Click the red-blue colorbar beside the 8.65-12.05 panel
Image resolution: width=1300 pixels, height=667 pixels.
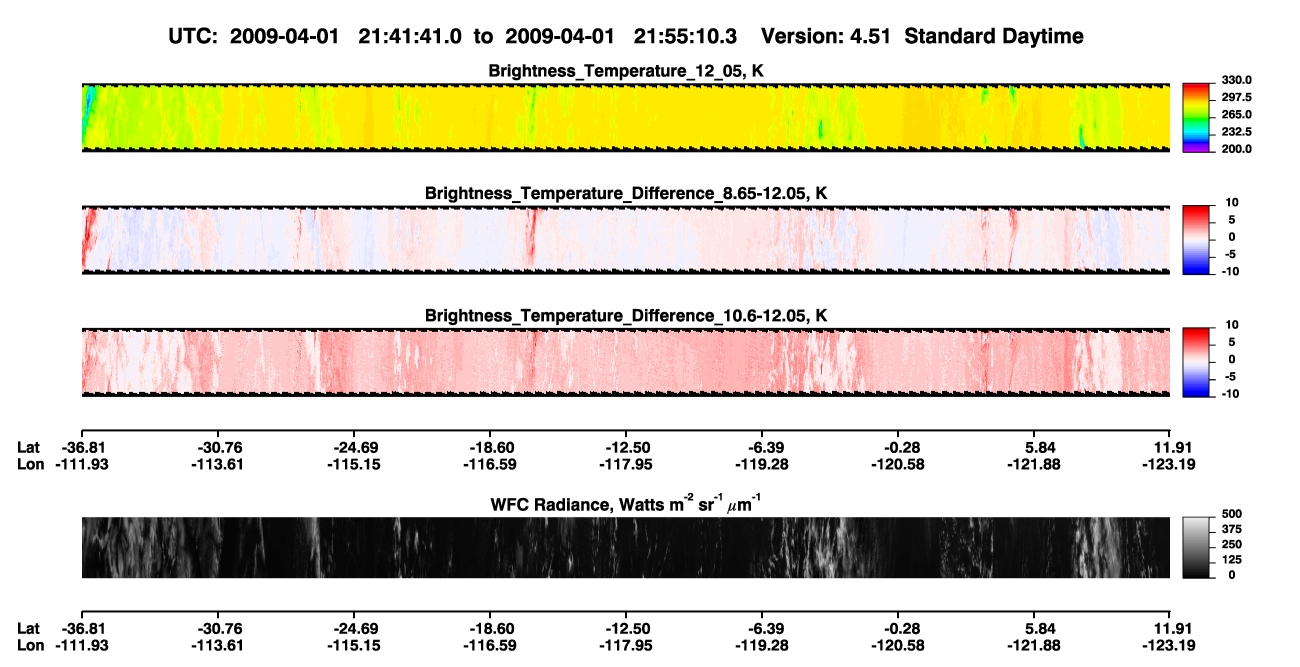(x=1196, y=240)
